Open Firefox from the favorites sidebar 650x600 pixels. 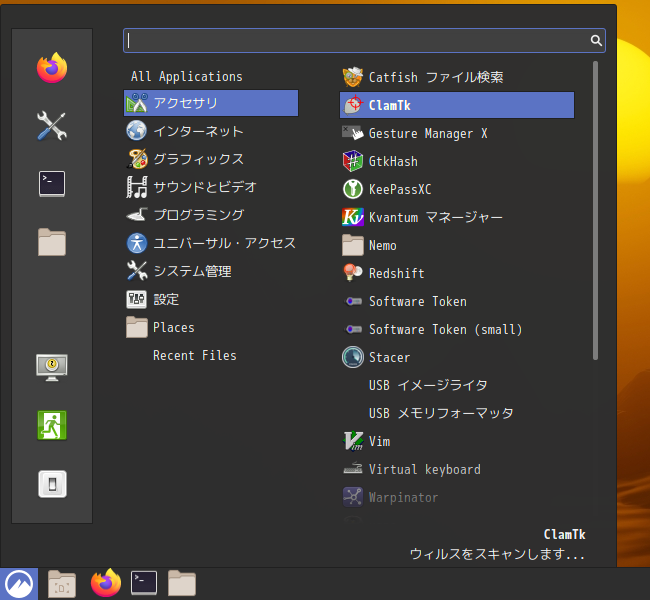pyautogui.click(x=52, y=68)
